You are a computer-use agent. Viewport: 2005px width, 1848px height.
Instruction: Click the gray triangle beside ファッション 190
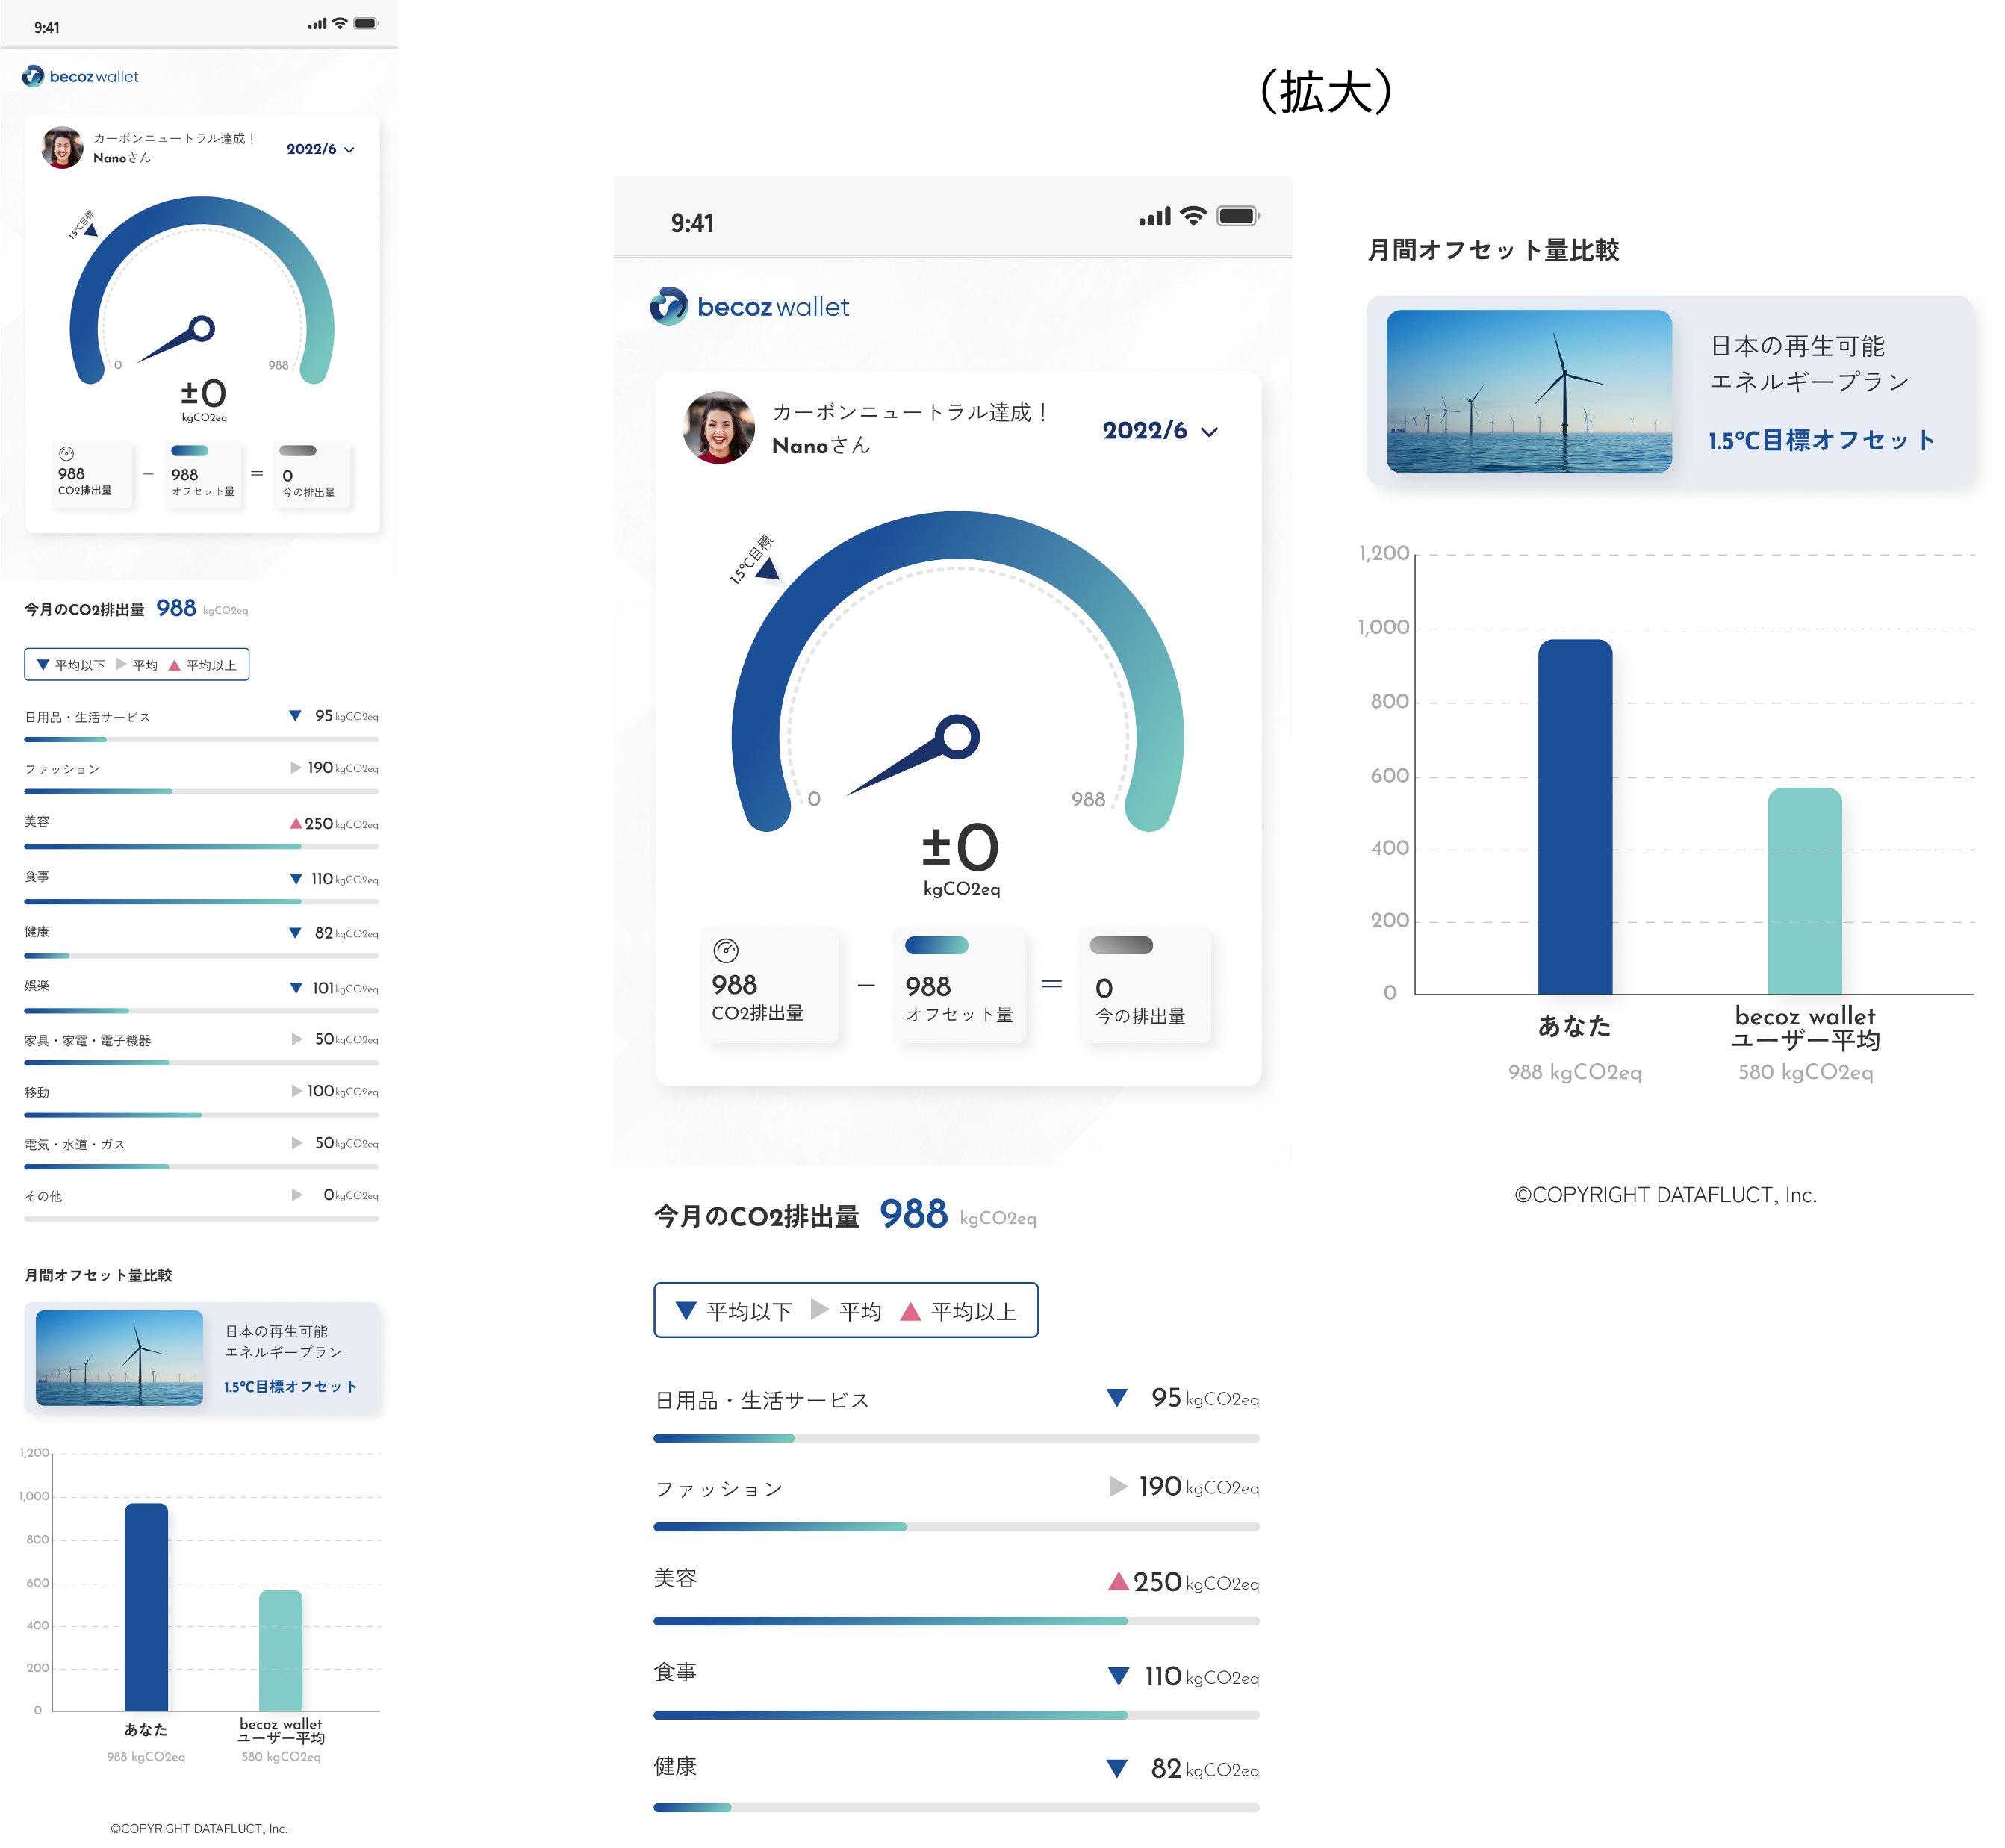pyautogui.click(x=1118, y=1486)
